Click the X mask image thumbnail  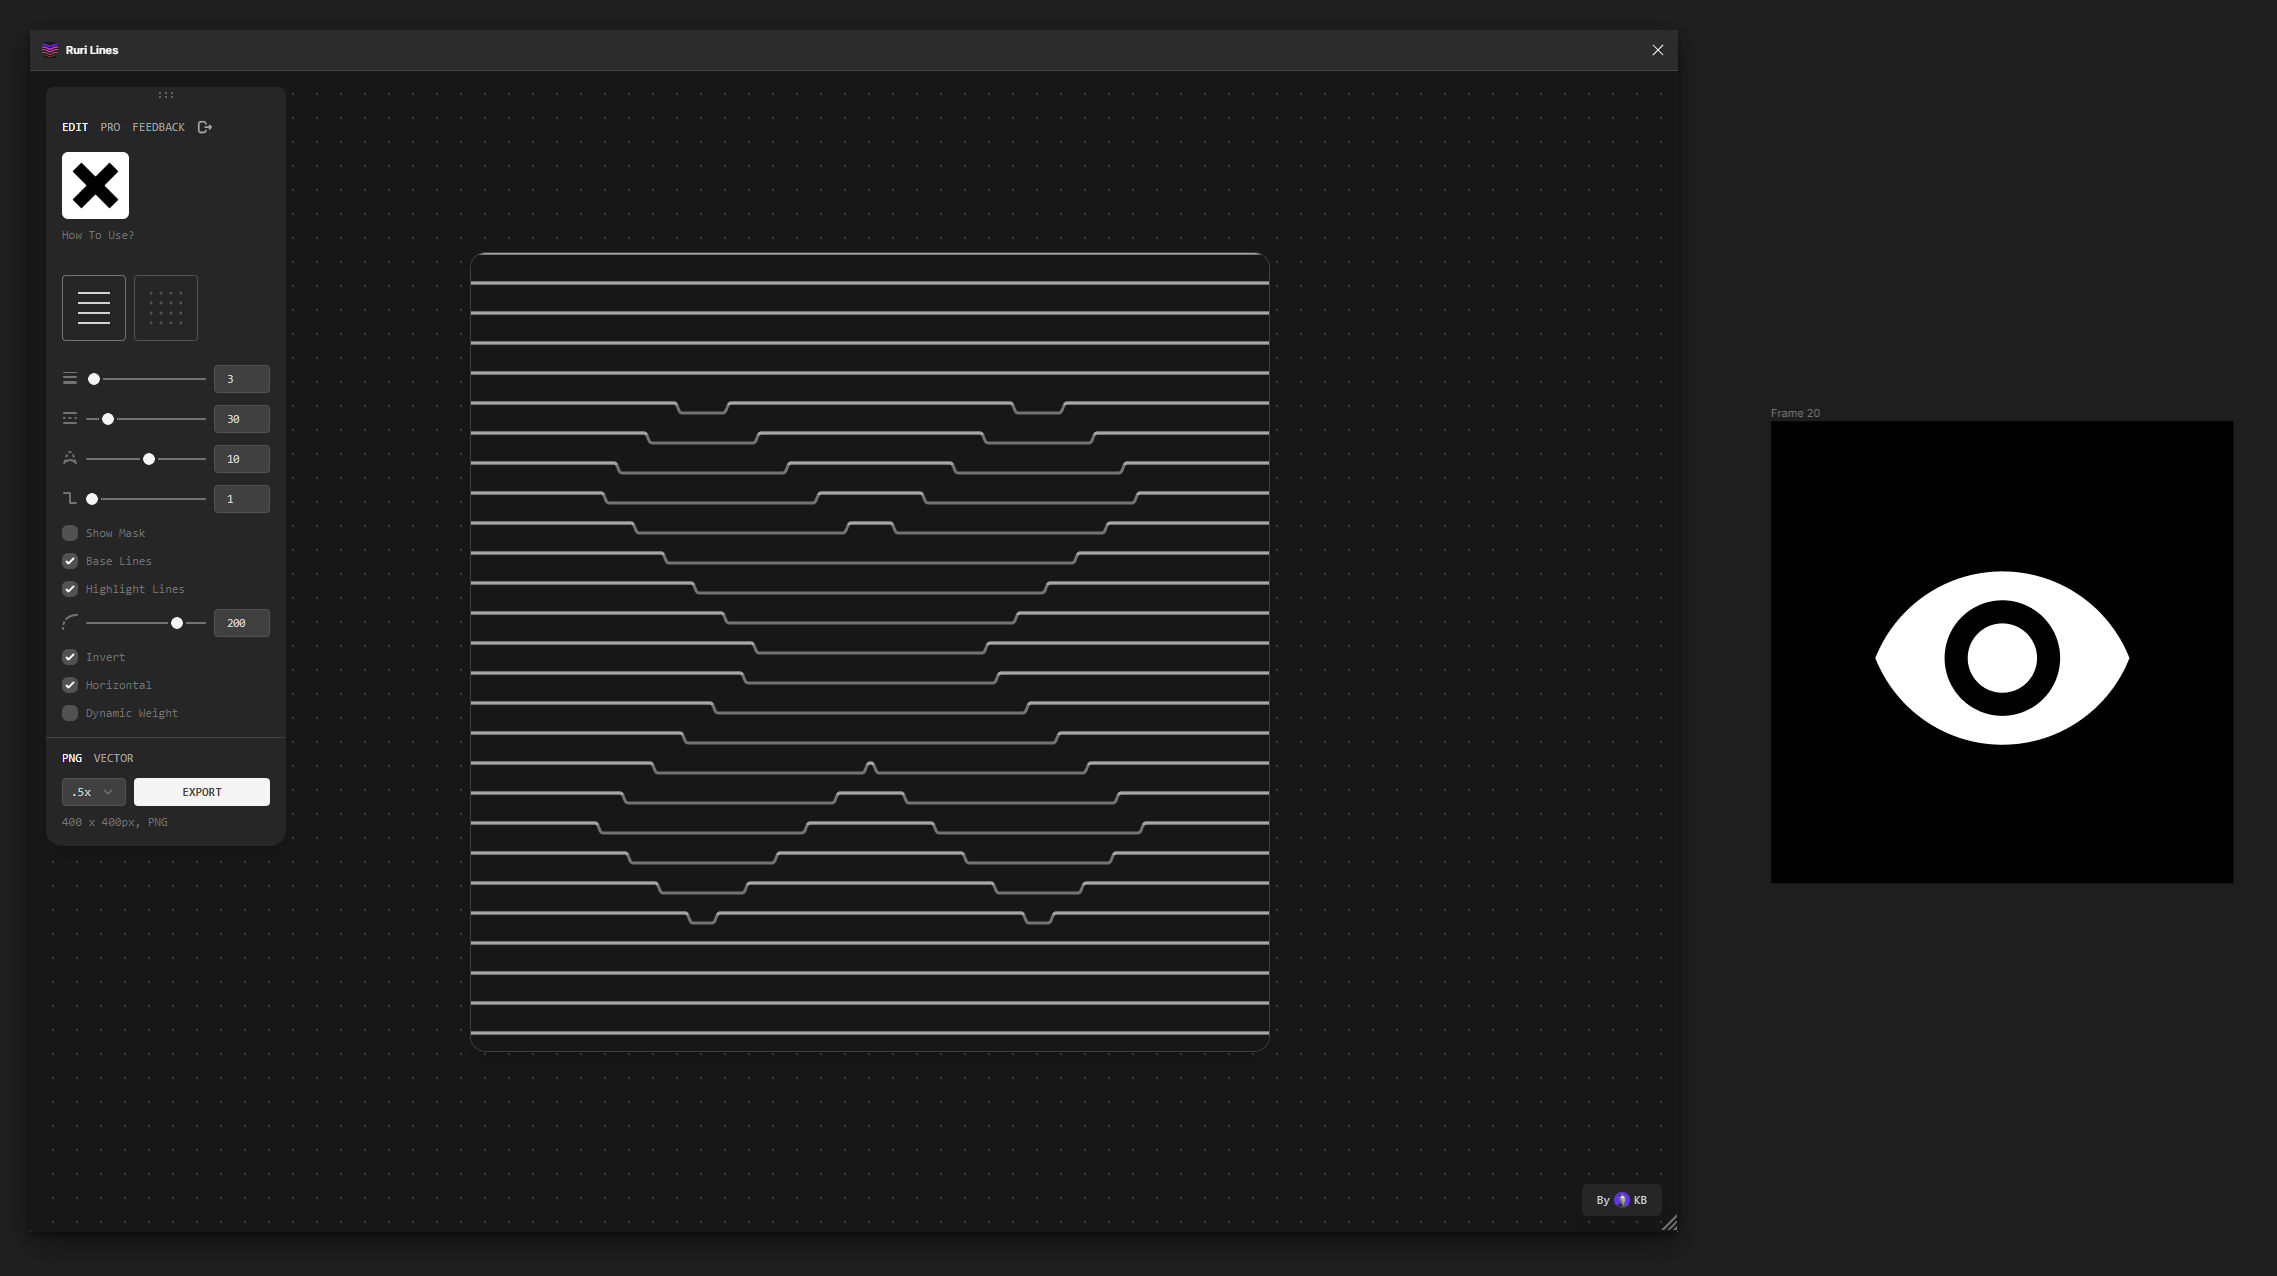[x=95, y=185]
